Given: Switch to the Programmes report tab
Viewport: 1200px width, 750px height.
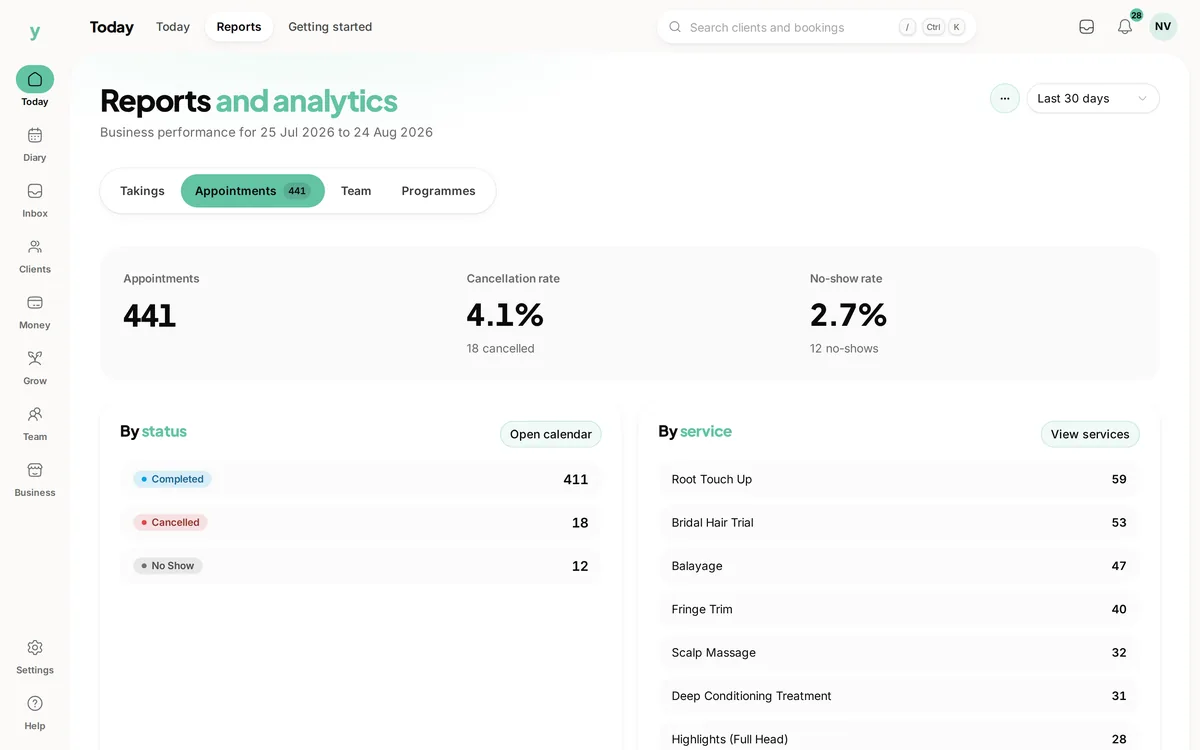Looking at the screenshot, I should coord(438,191).
